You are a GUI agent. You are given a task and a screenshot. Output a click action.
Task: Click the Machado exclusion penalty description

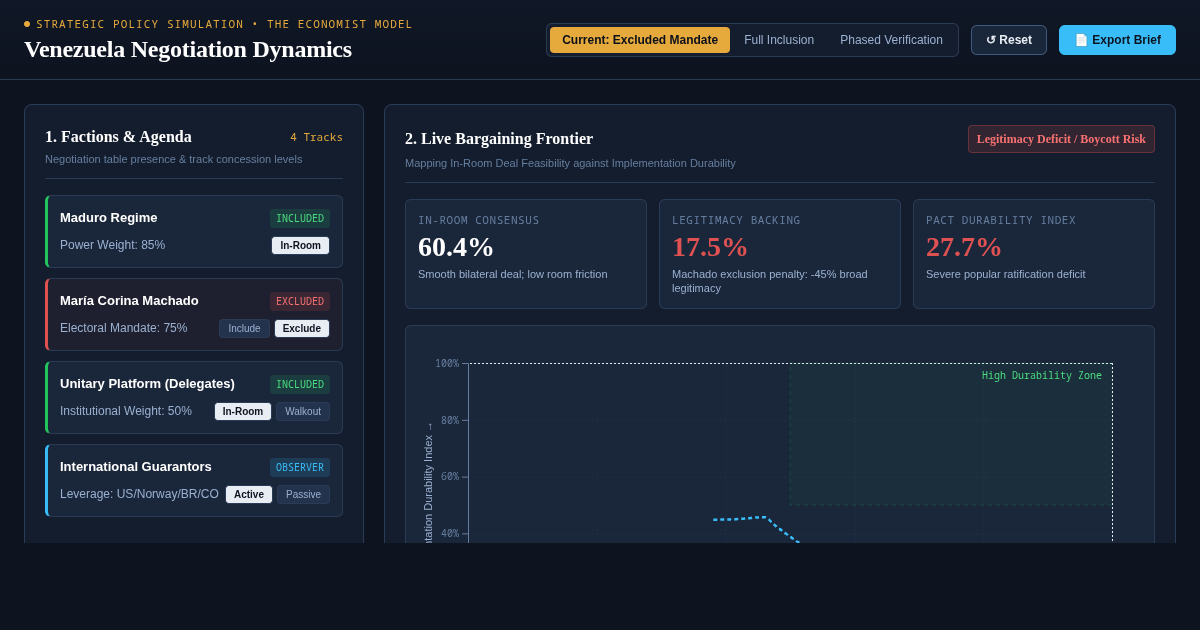tap(770, 281)
